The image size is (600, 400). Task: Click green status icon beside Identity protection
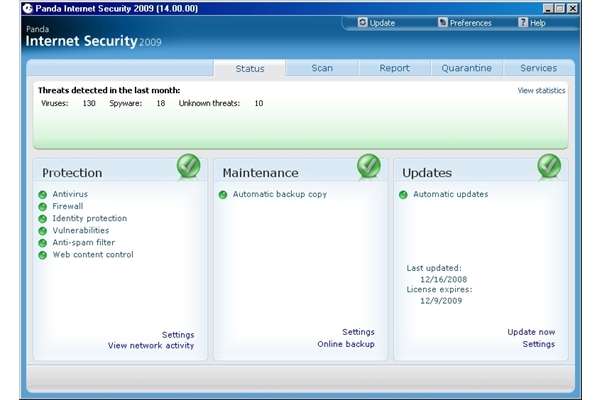click(42, 219)
